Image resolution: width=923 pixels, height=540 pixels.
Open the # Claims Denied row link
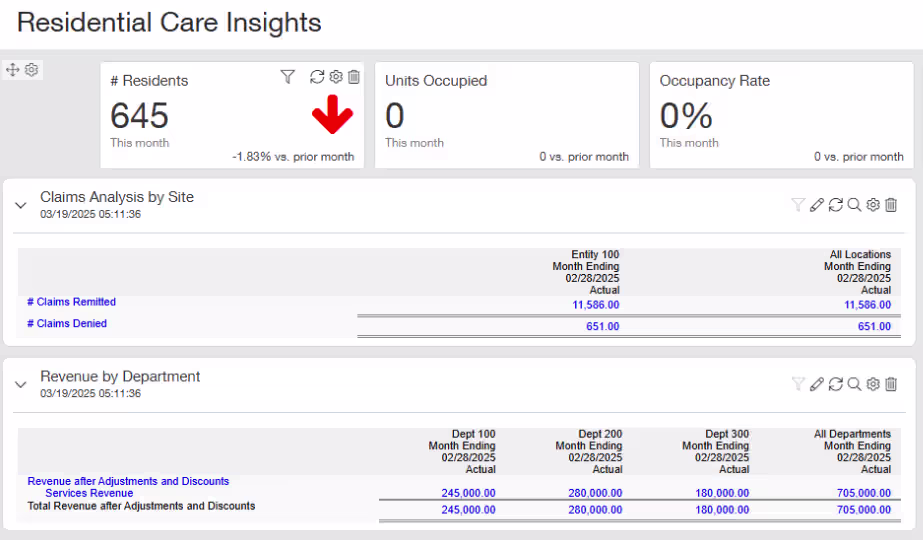pyautogui.click(x=67, y=324)
